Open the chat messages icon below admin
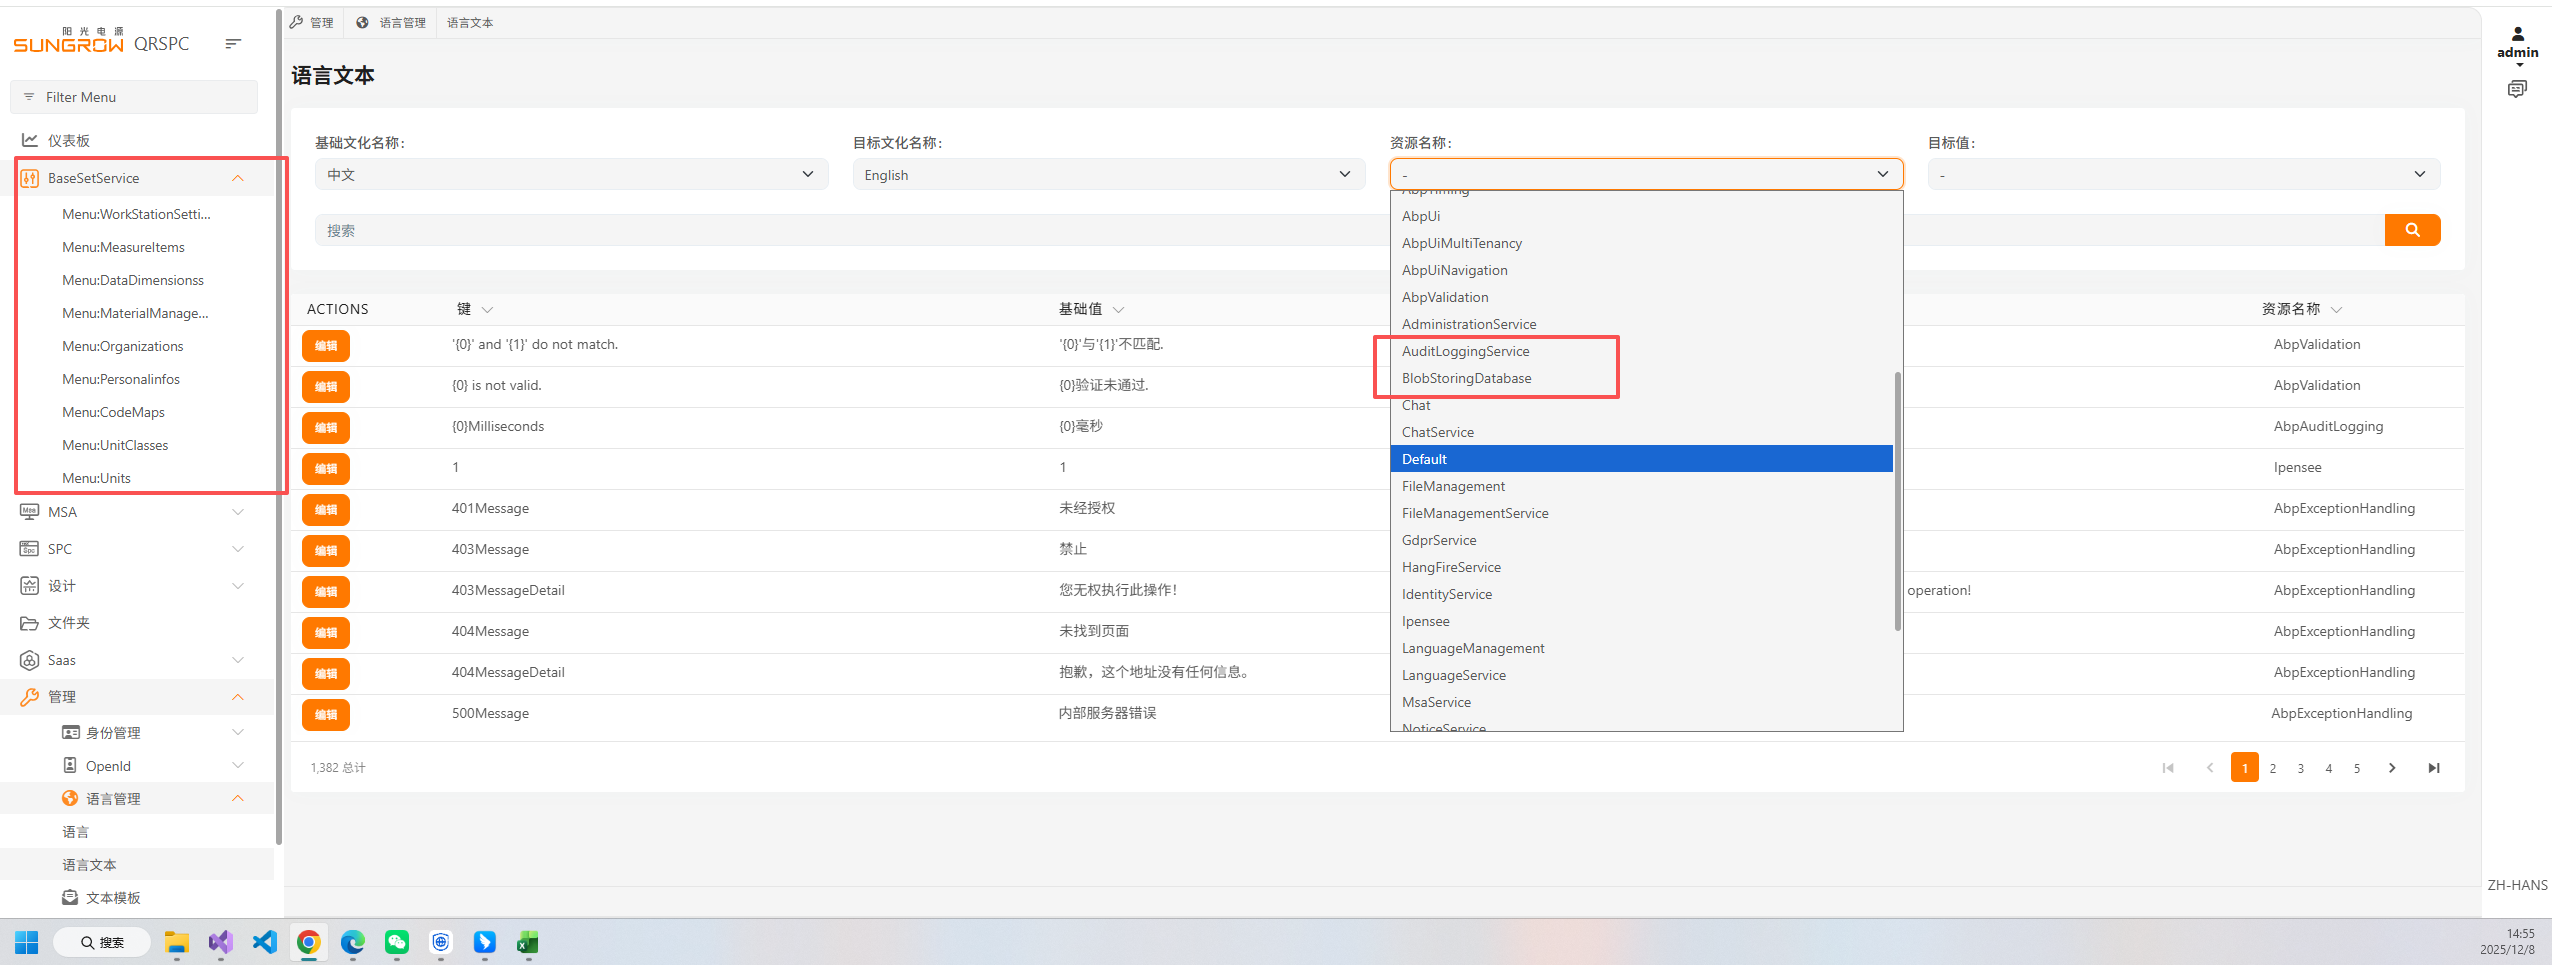The width and height of the screenshot is (2552, 965). pyautogui.click(x=2516, y=89)
